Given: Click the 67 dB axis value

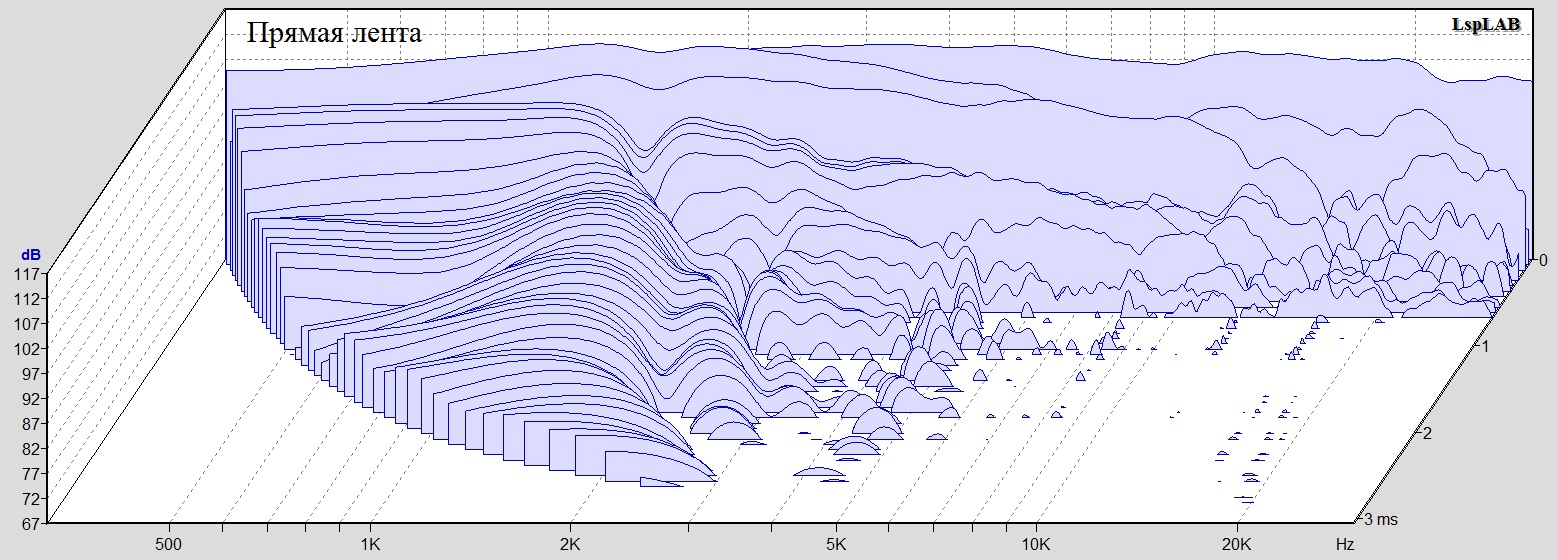Looking at the screenshot, I should (32, 523).
